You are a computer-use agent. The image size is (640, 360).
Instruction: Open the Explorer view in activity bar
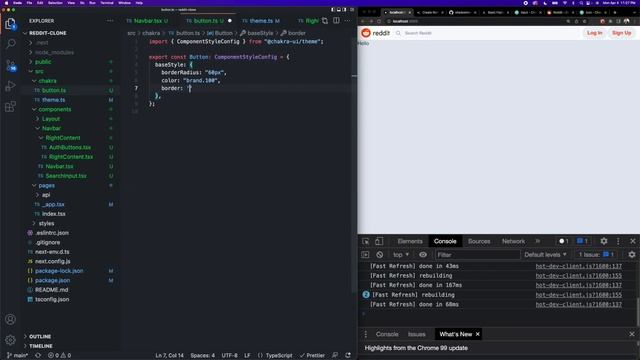(x=11, y=24)
